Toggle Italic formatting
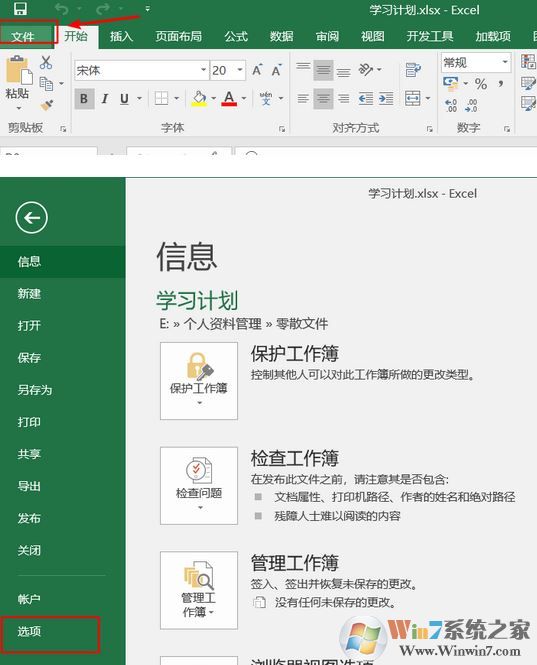The width and height of the screenshot is (537, 665). click(105, 99)
